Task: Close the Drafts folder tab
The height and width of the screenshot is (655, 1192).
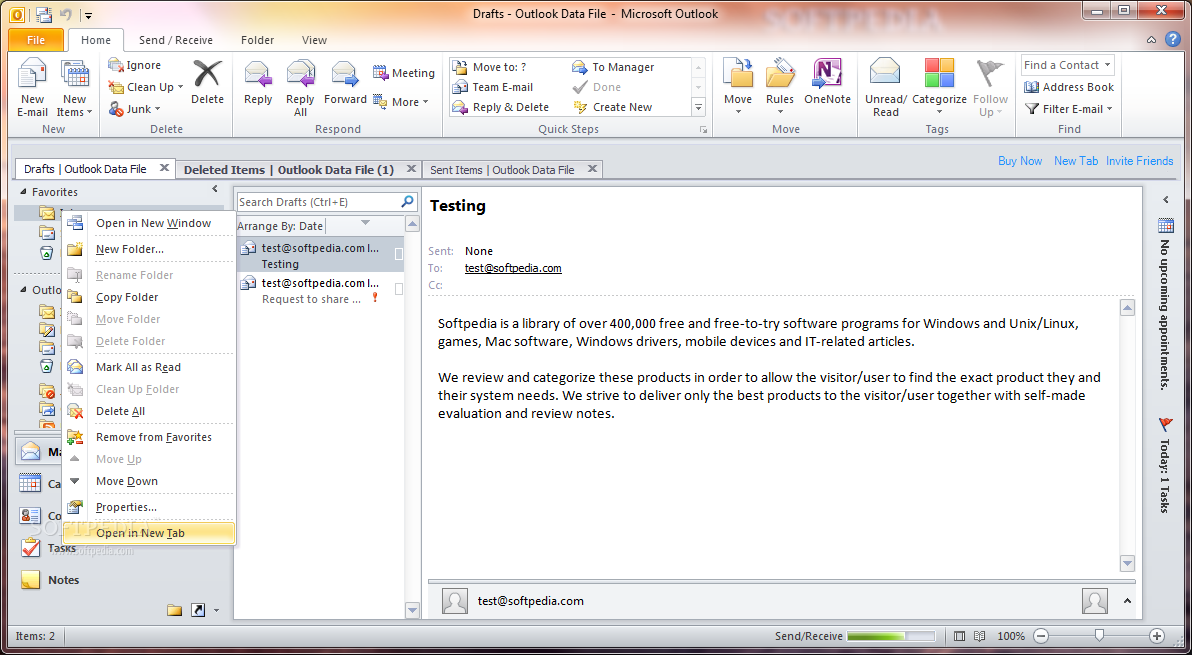Action: pos(163,168)
